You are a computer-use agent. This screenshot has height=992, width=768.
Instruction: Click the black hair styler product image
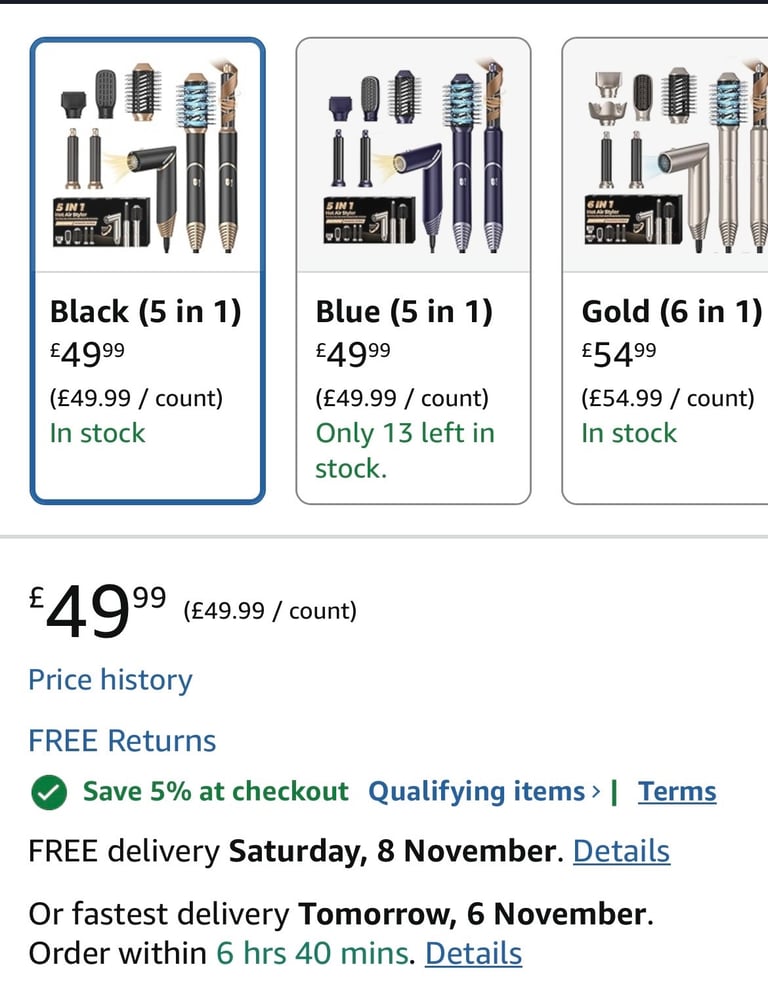click(147, 156)
